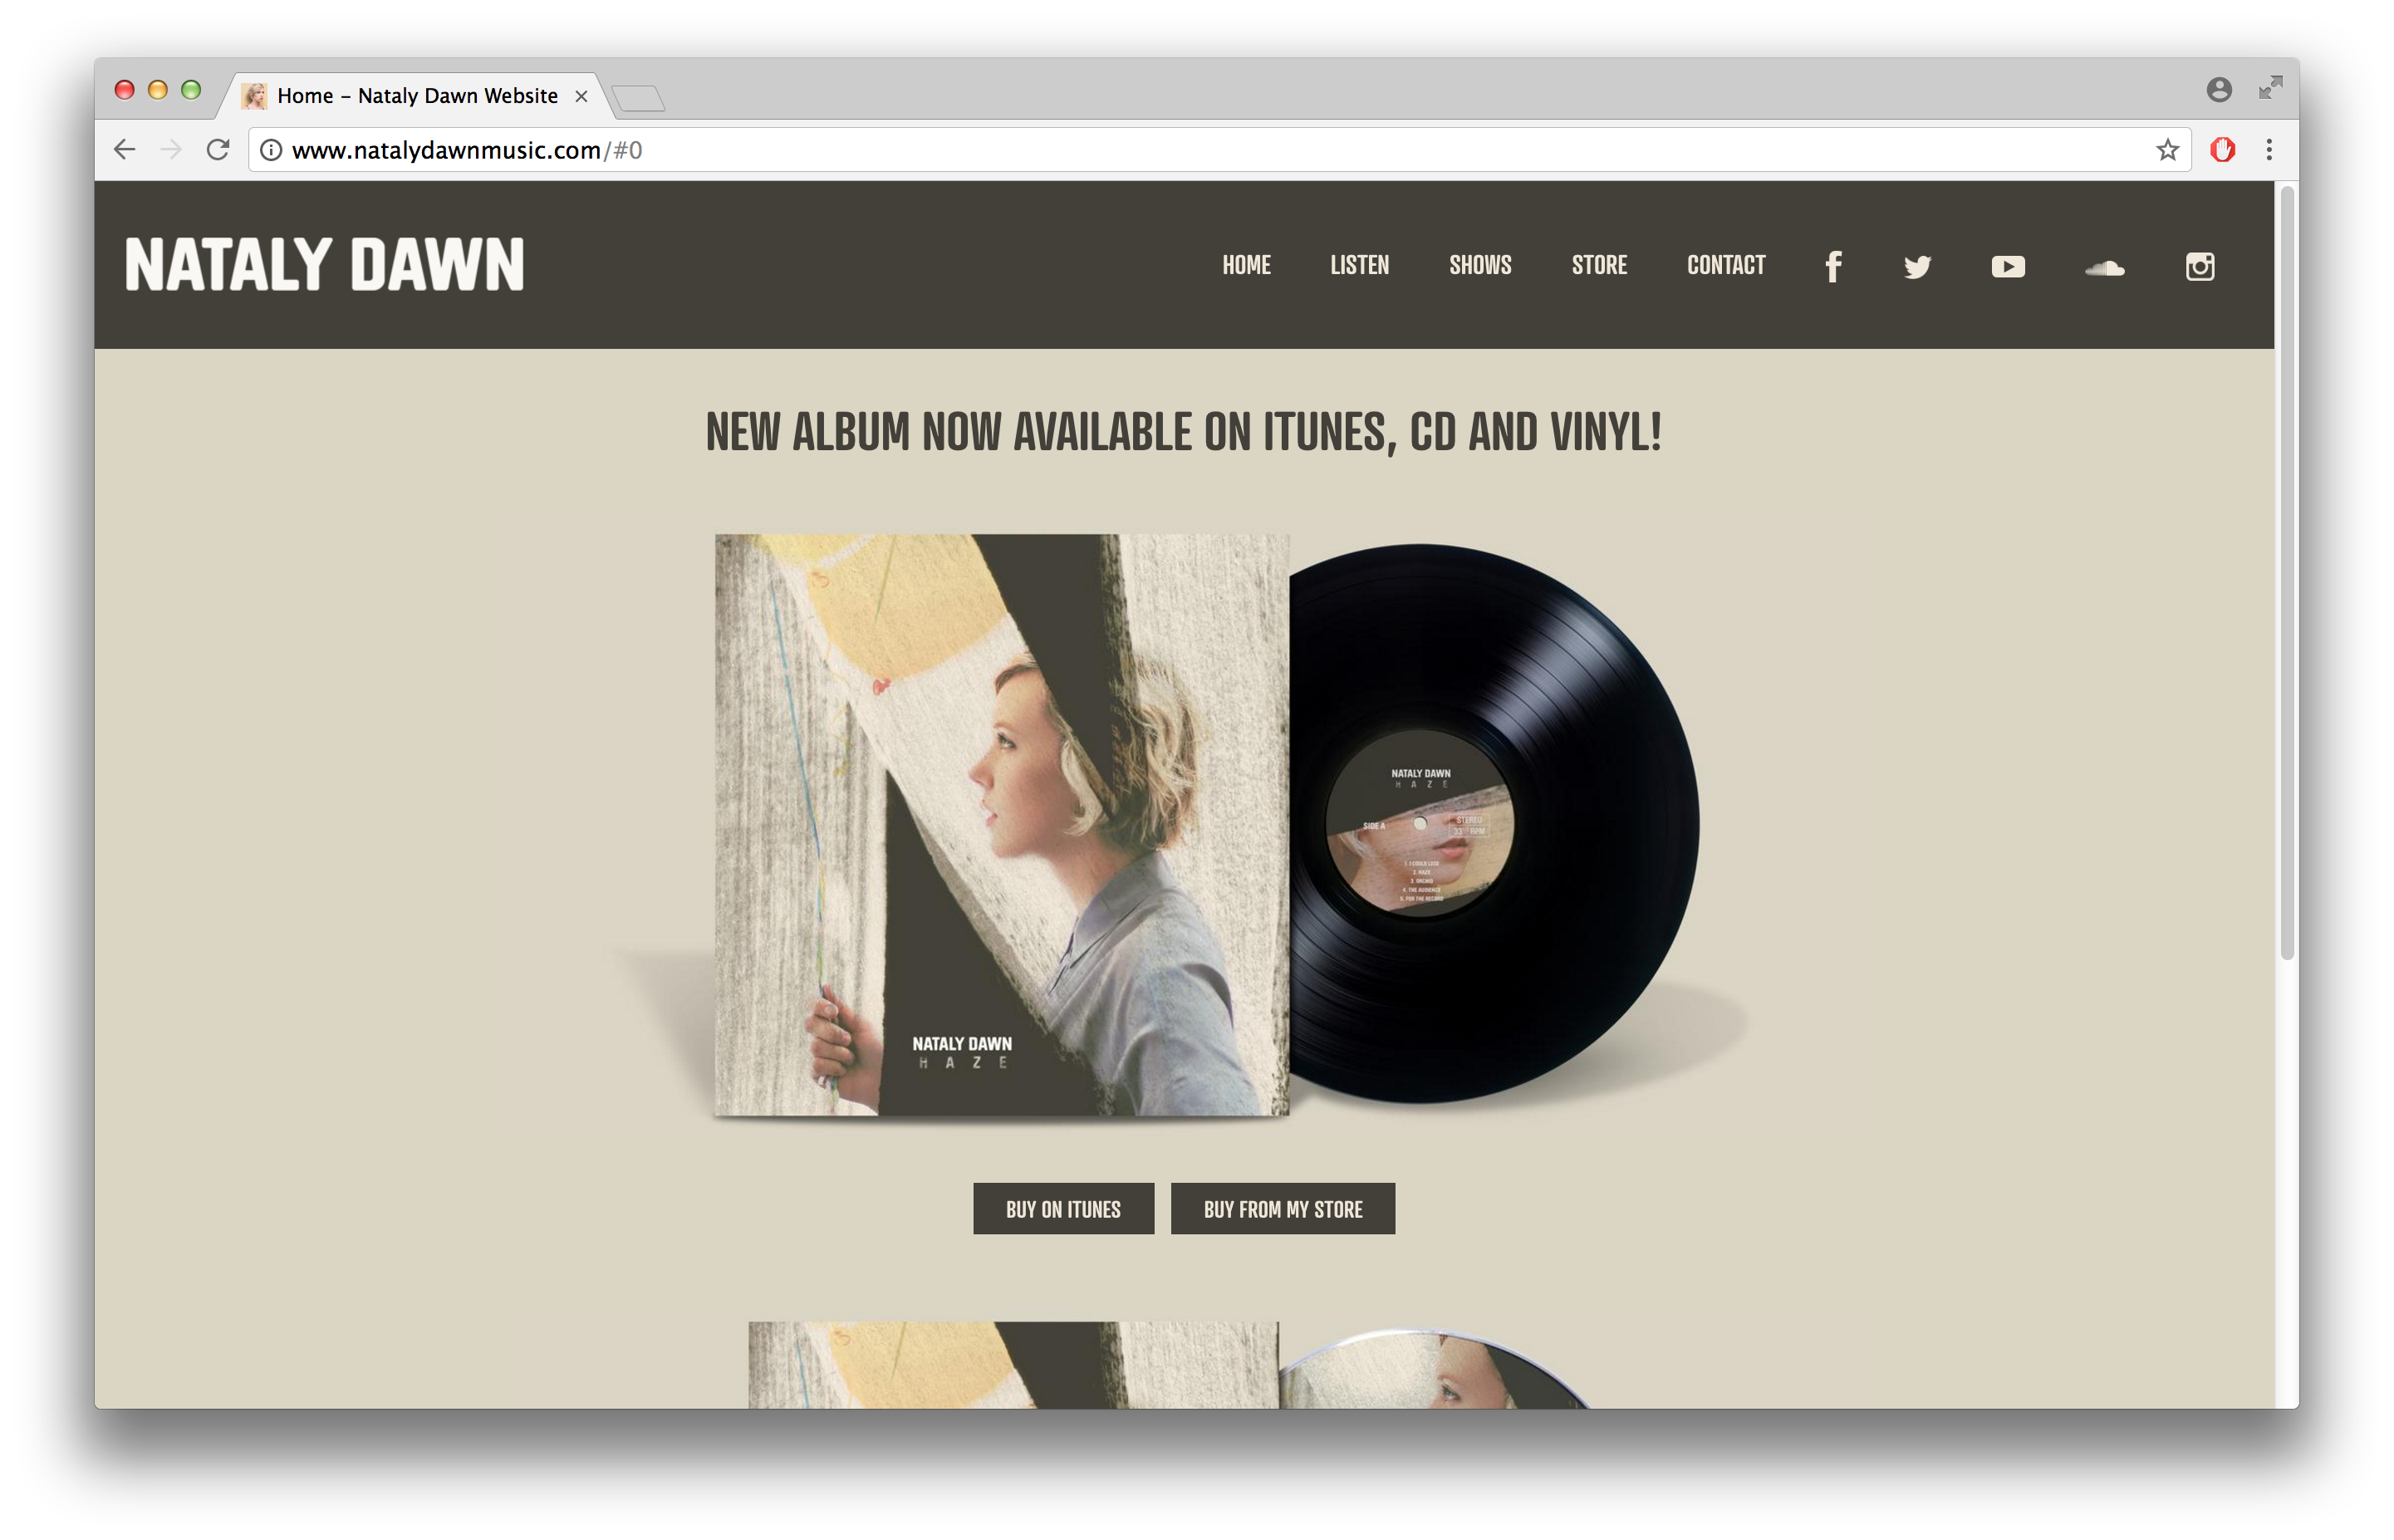Viewport: 2394px width, 1540px height.
Task: Select the LISTEN menu item
Action: 1359,265
